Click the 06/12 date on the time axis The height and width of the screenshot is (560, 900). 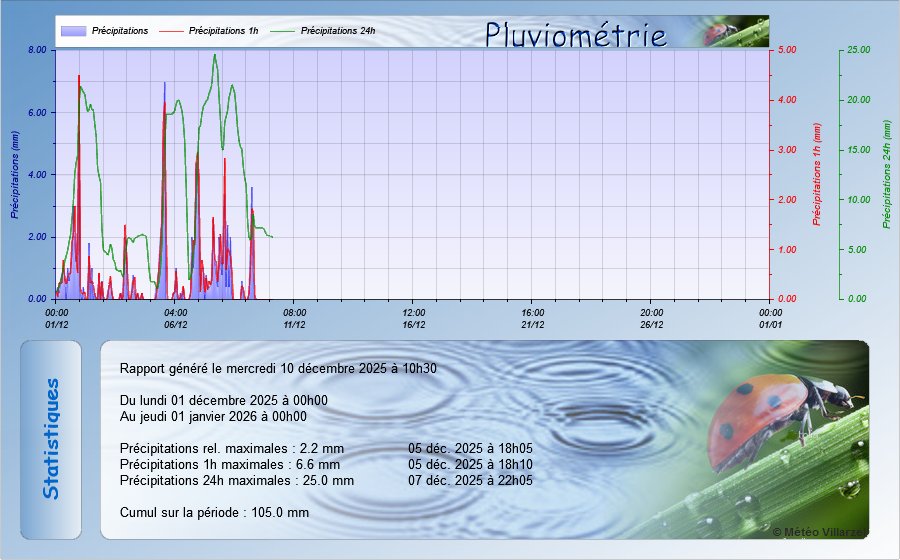[176, 324]
